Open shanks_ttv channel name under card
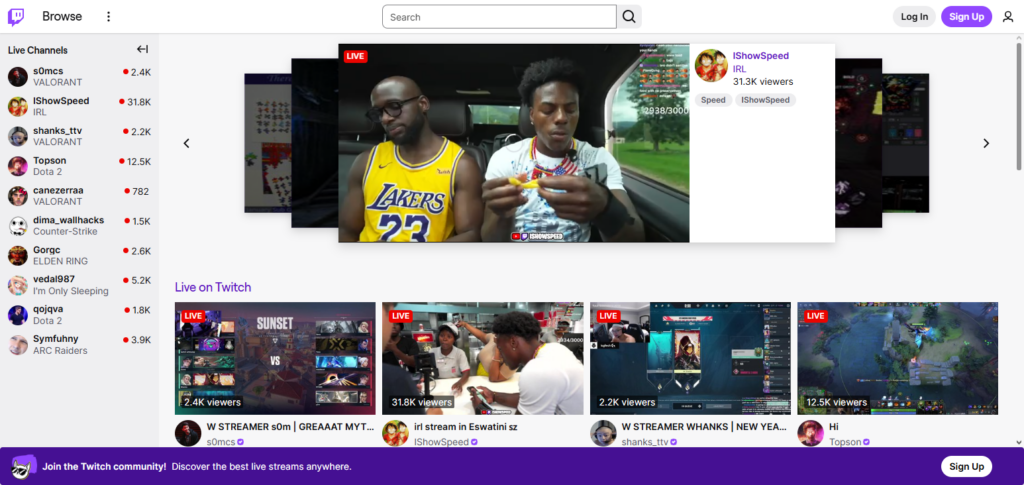1024x485 pixels. pos(645,442)
